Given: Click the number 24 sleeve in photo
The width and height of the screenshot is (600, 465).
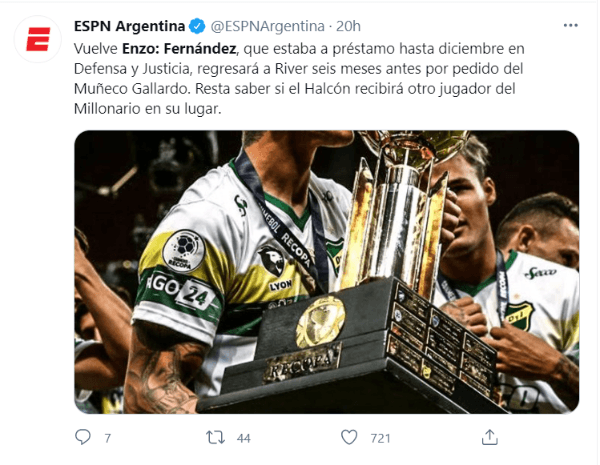Looking at the screenshot, I should point(196,294).
